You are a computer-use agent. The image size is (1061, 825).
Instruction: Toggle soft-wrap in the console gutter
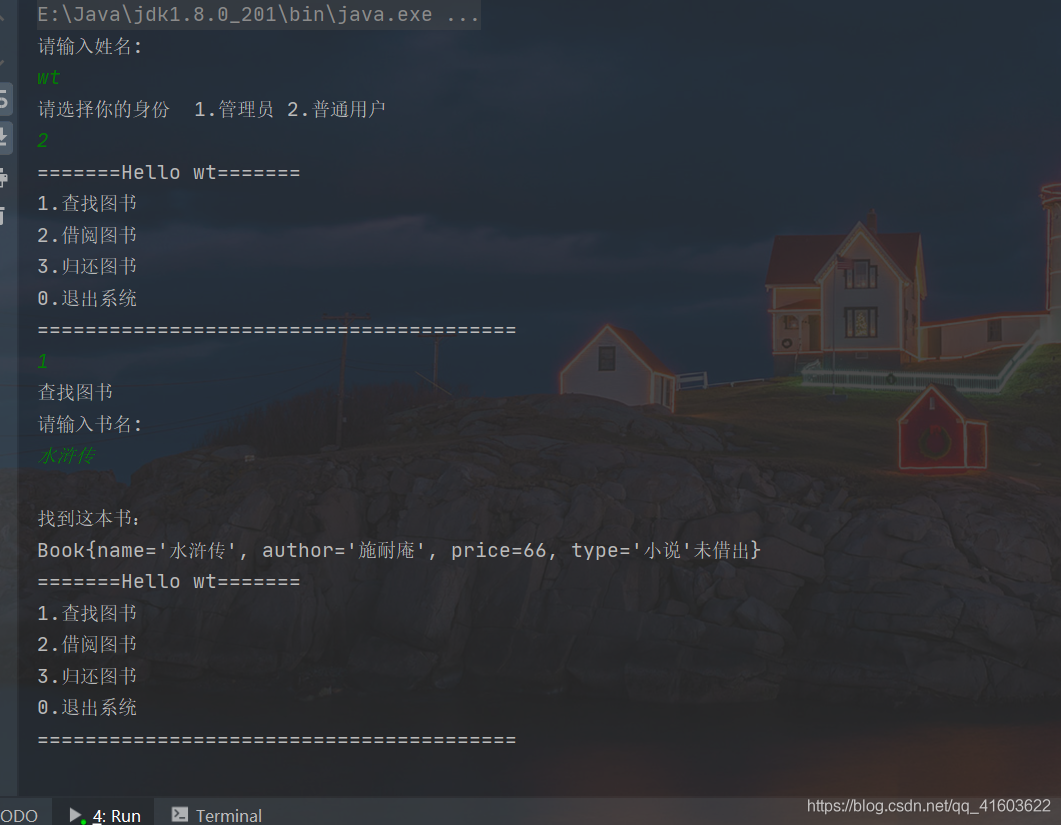[3, 99]
